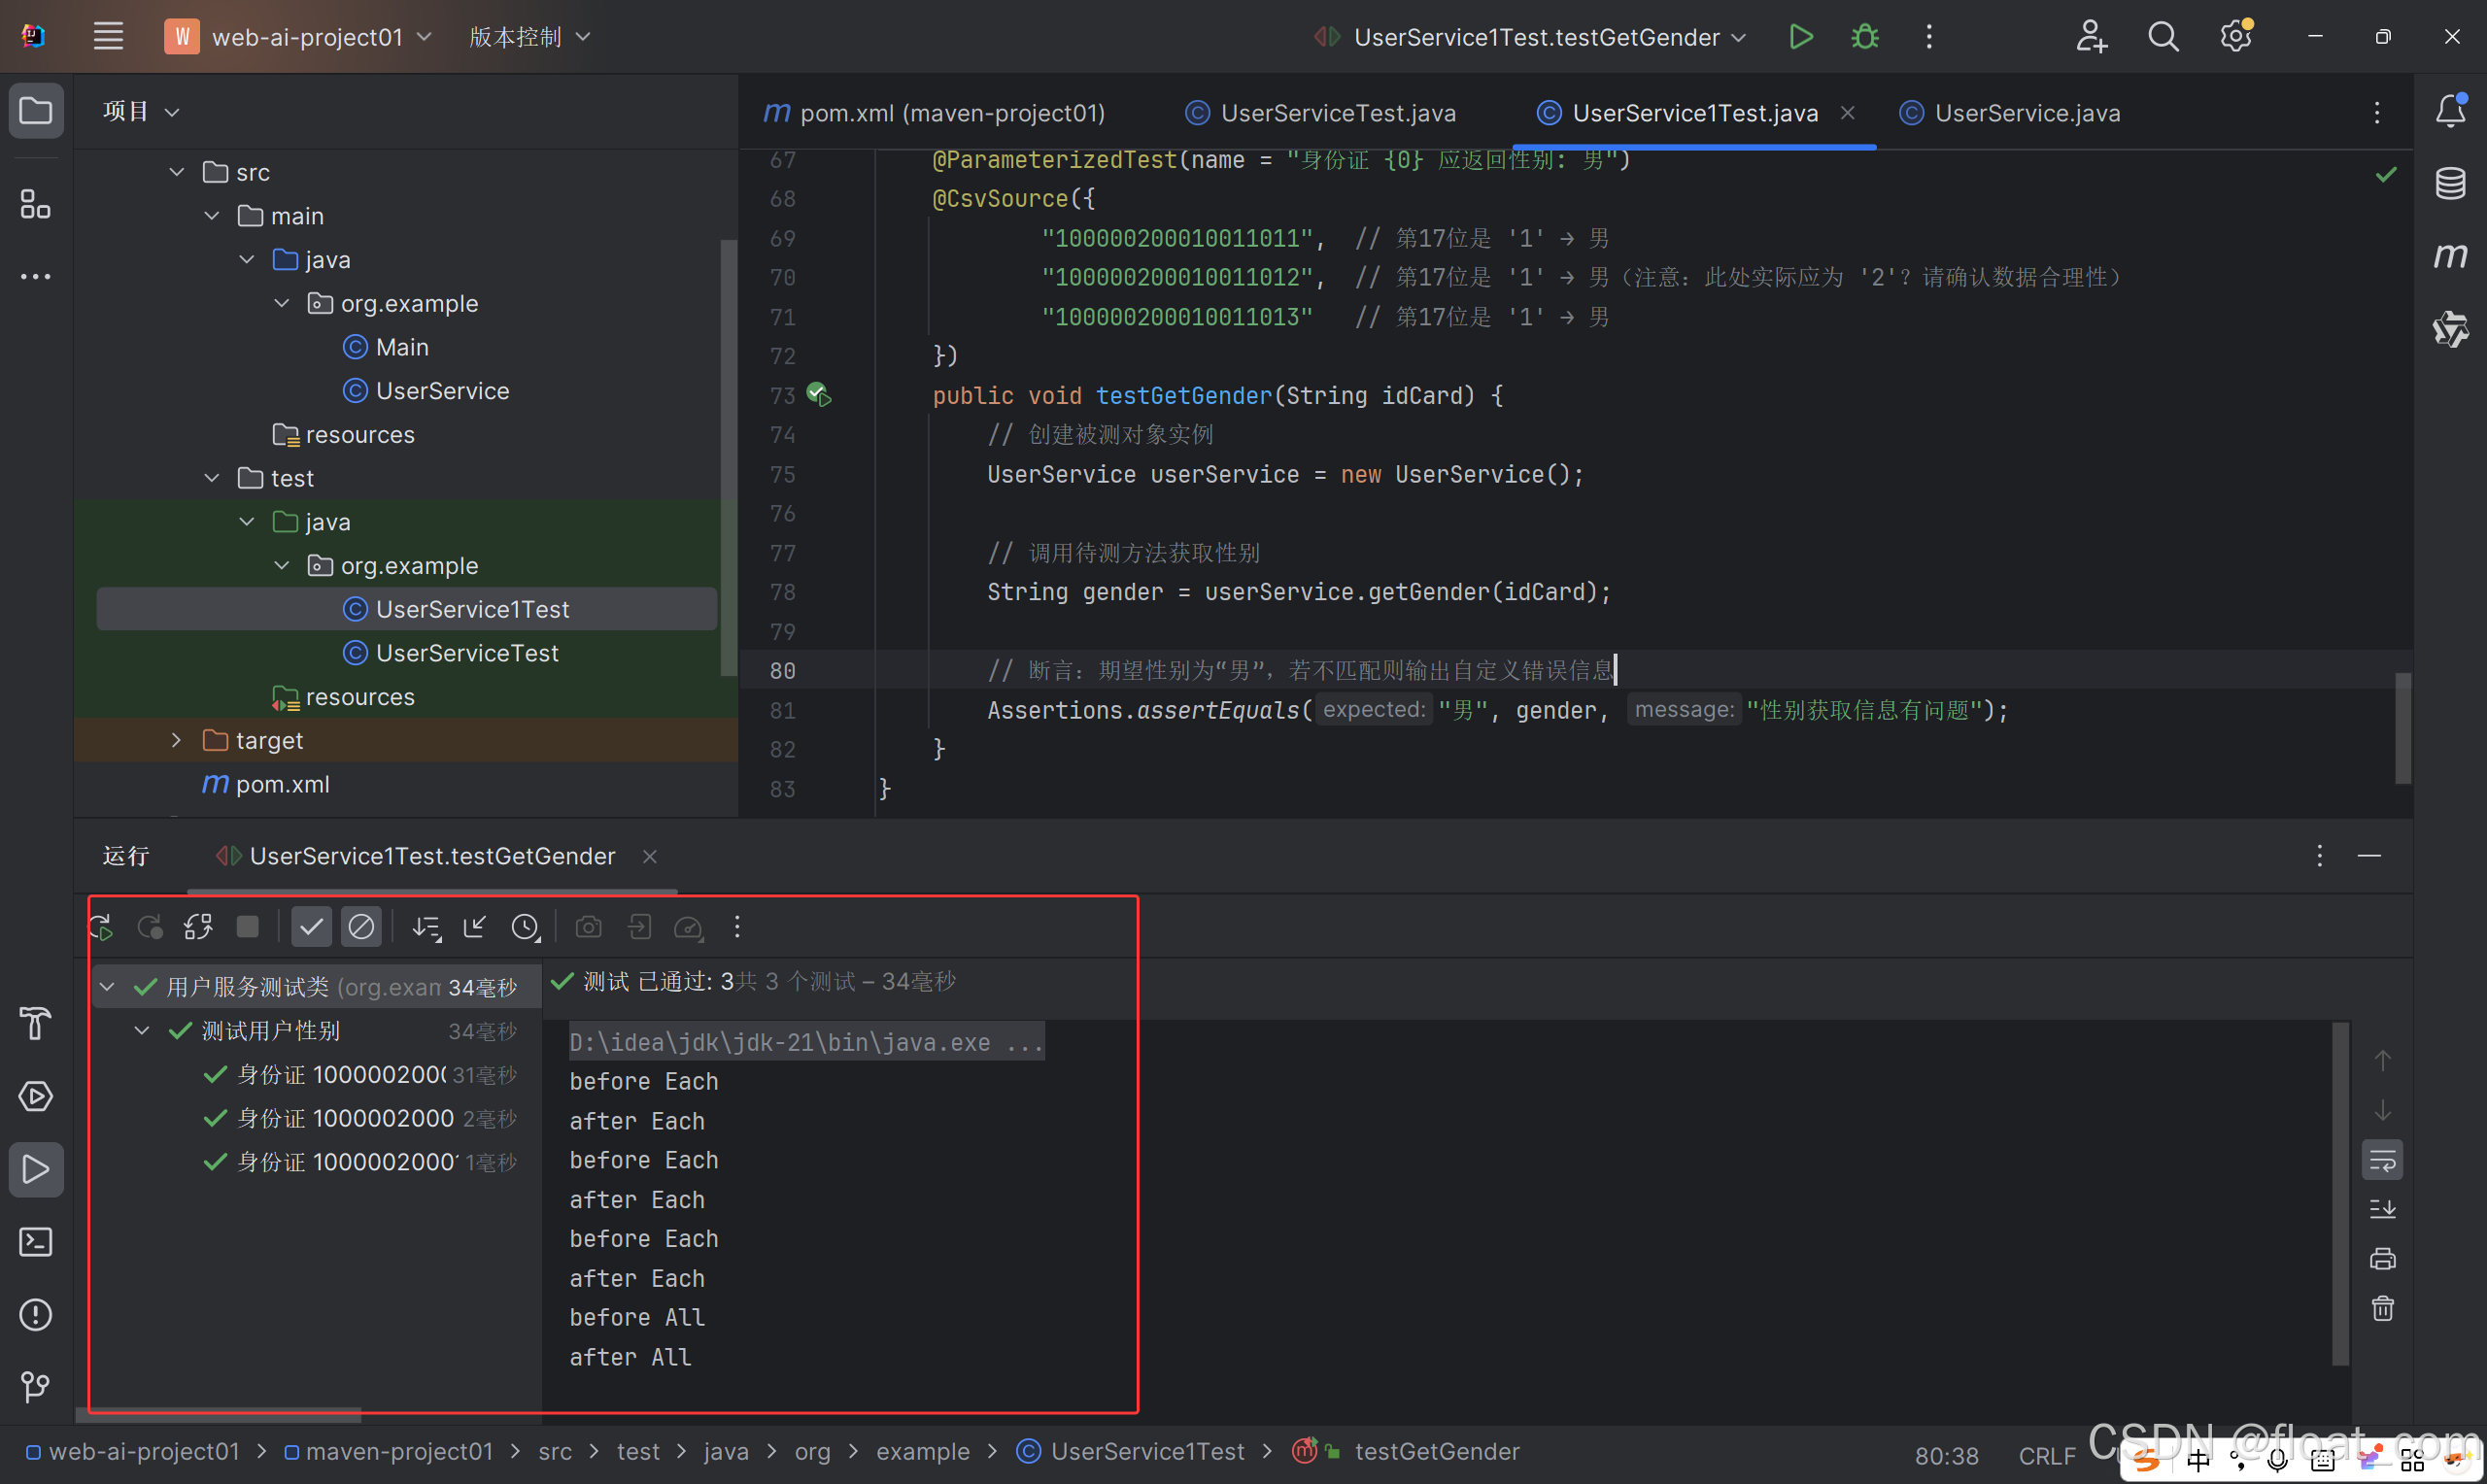Open notifications bell icon

click(x=2449, y=110)
